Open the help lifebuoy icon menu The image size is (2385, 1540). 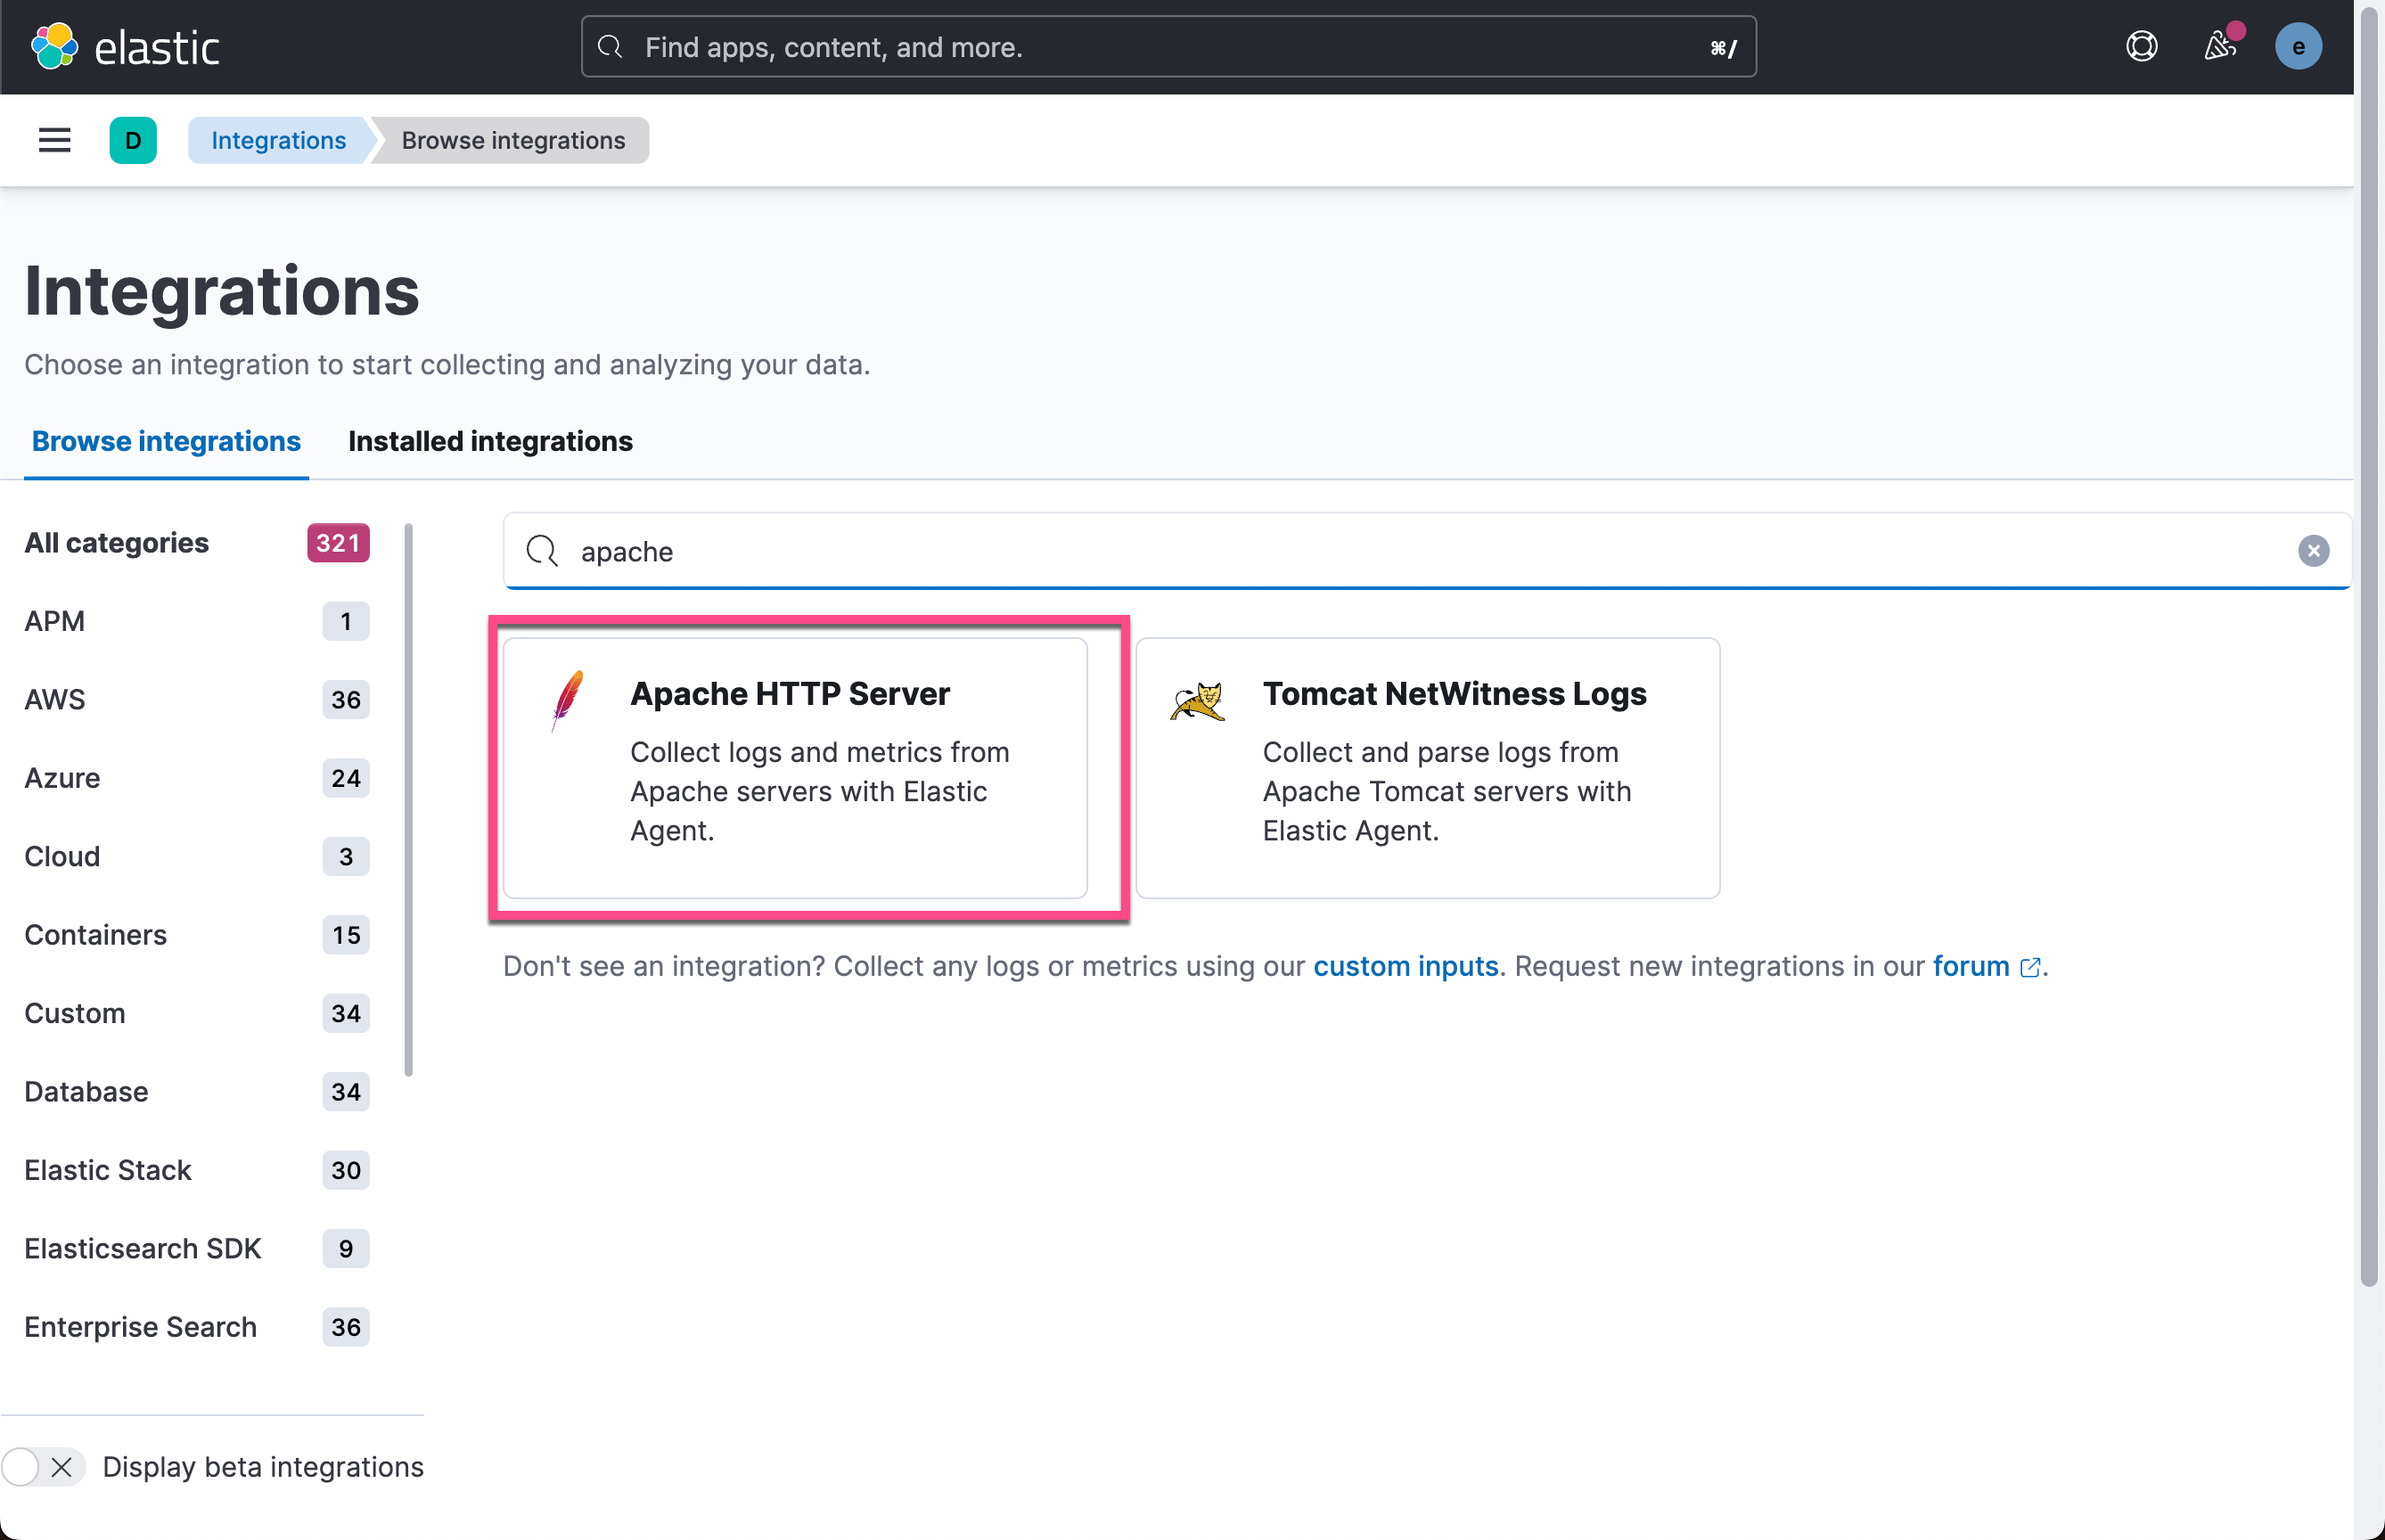pyautogui.click(x=2141, y=46)
